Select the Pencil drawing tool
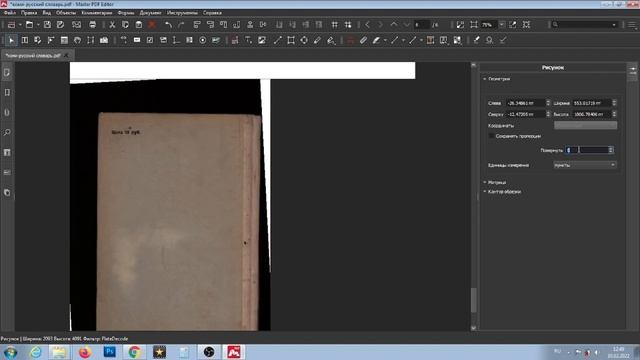640x360 pixels. coord(318,40)
